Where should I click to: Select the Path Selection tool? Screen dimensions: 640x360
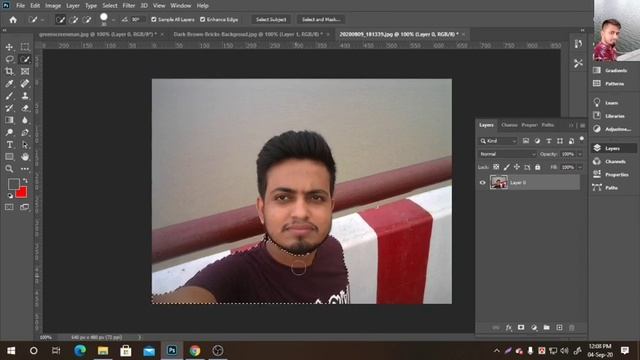[x=25, y=144]
